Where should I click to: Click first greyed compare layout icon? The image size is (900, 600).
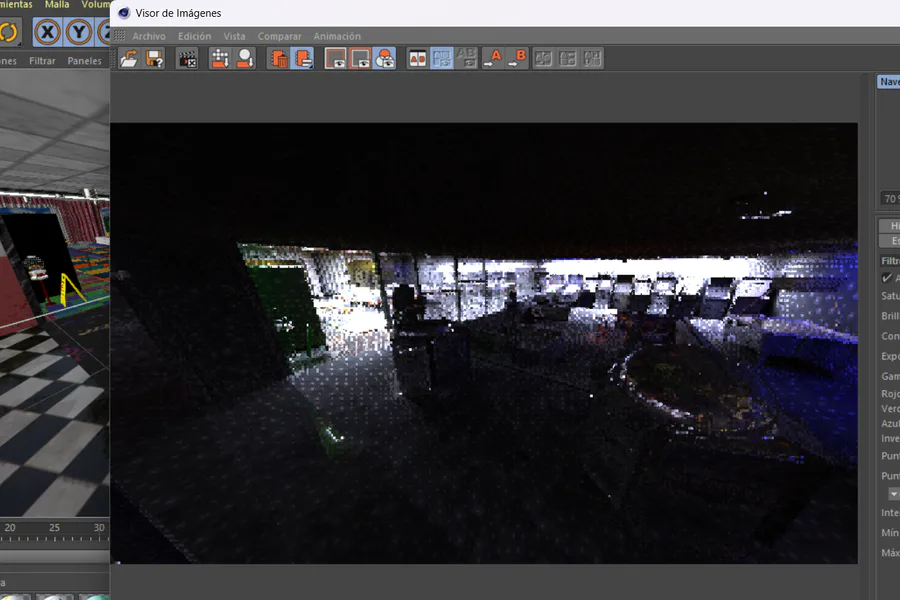coord(543,59)
